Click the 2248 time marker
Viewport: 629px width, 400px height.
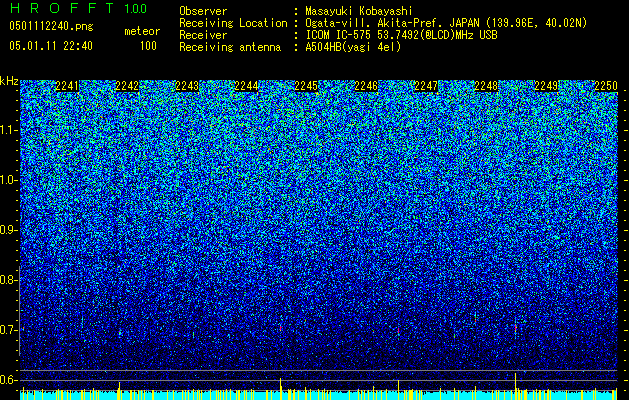coord(486,86)
